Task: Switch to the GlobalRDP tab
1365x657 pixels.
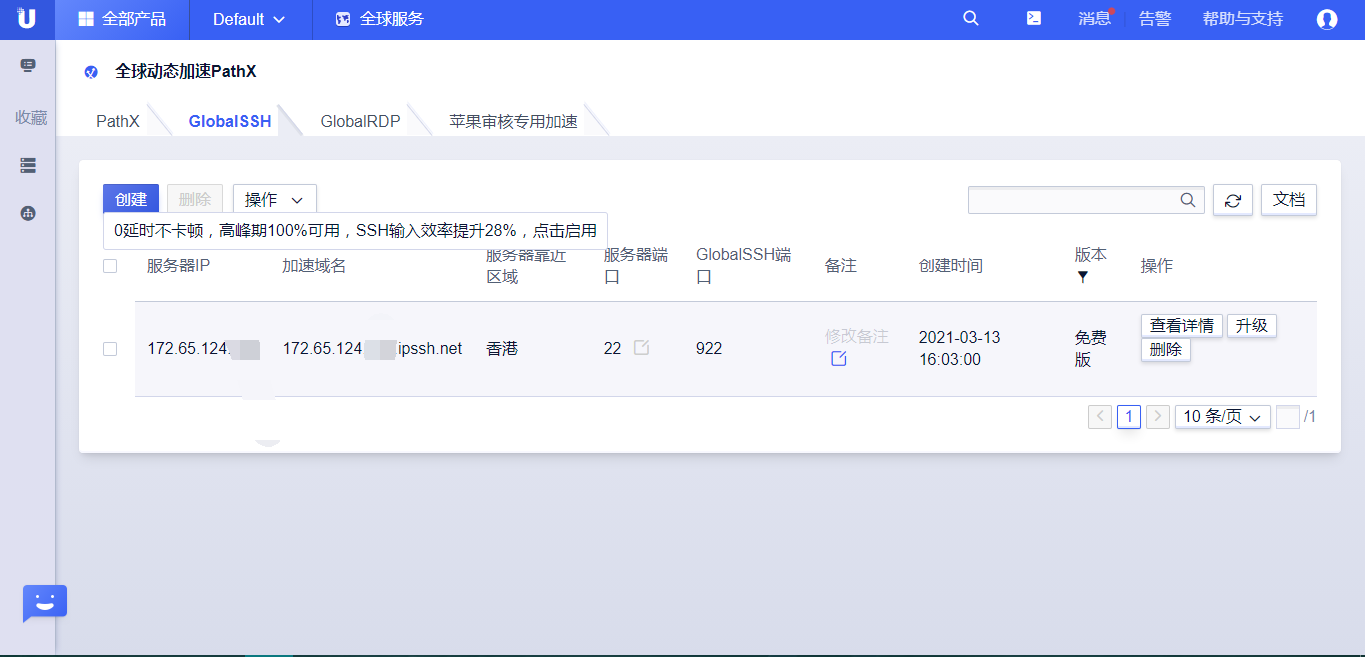Action: point(360,121)
